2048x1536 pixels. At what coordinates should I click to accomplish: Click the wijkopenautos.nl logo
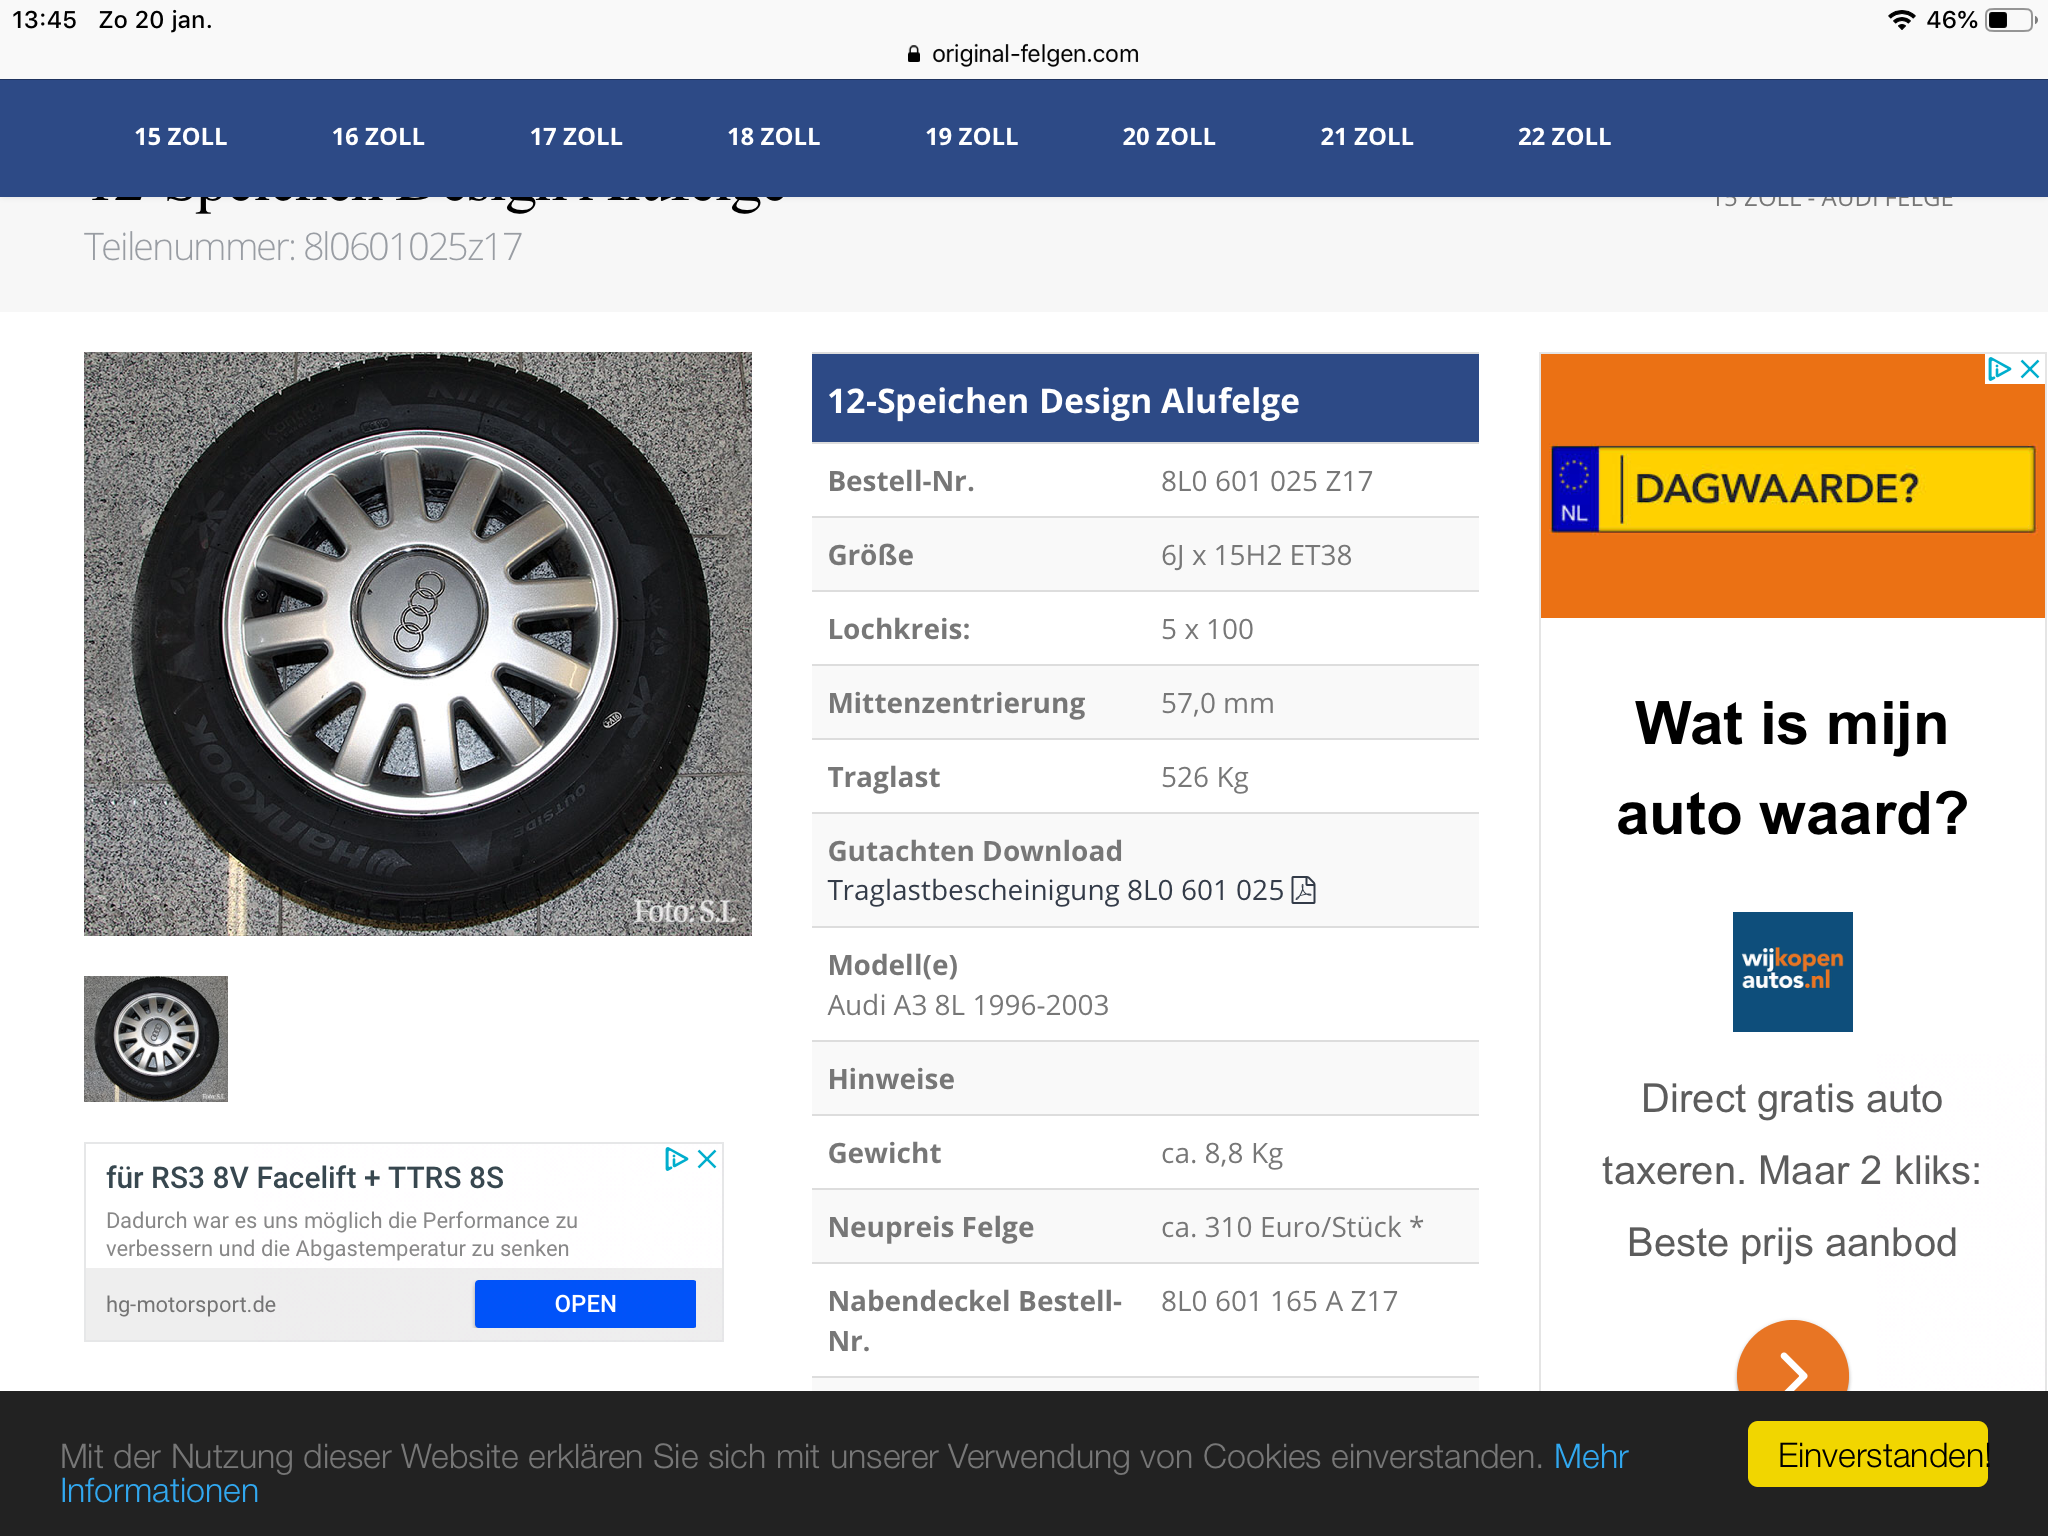tap(1793, 972)
